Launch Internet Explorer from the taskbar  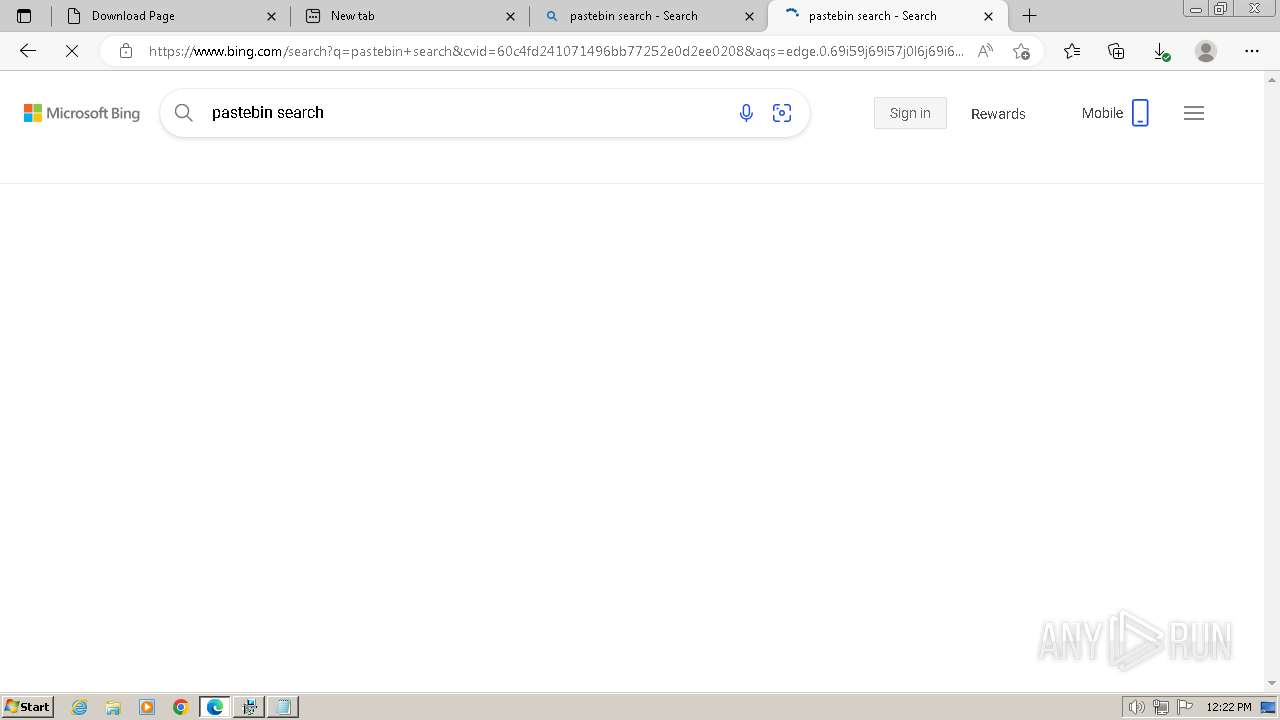(x=80, y=707)
